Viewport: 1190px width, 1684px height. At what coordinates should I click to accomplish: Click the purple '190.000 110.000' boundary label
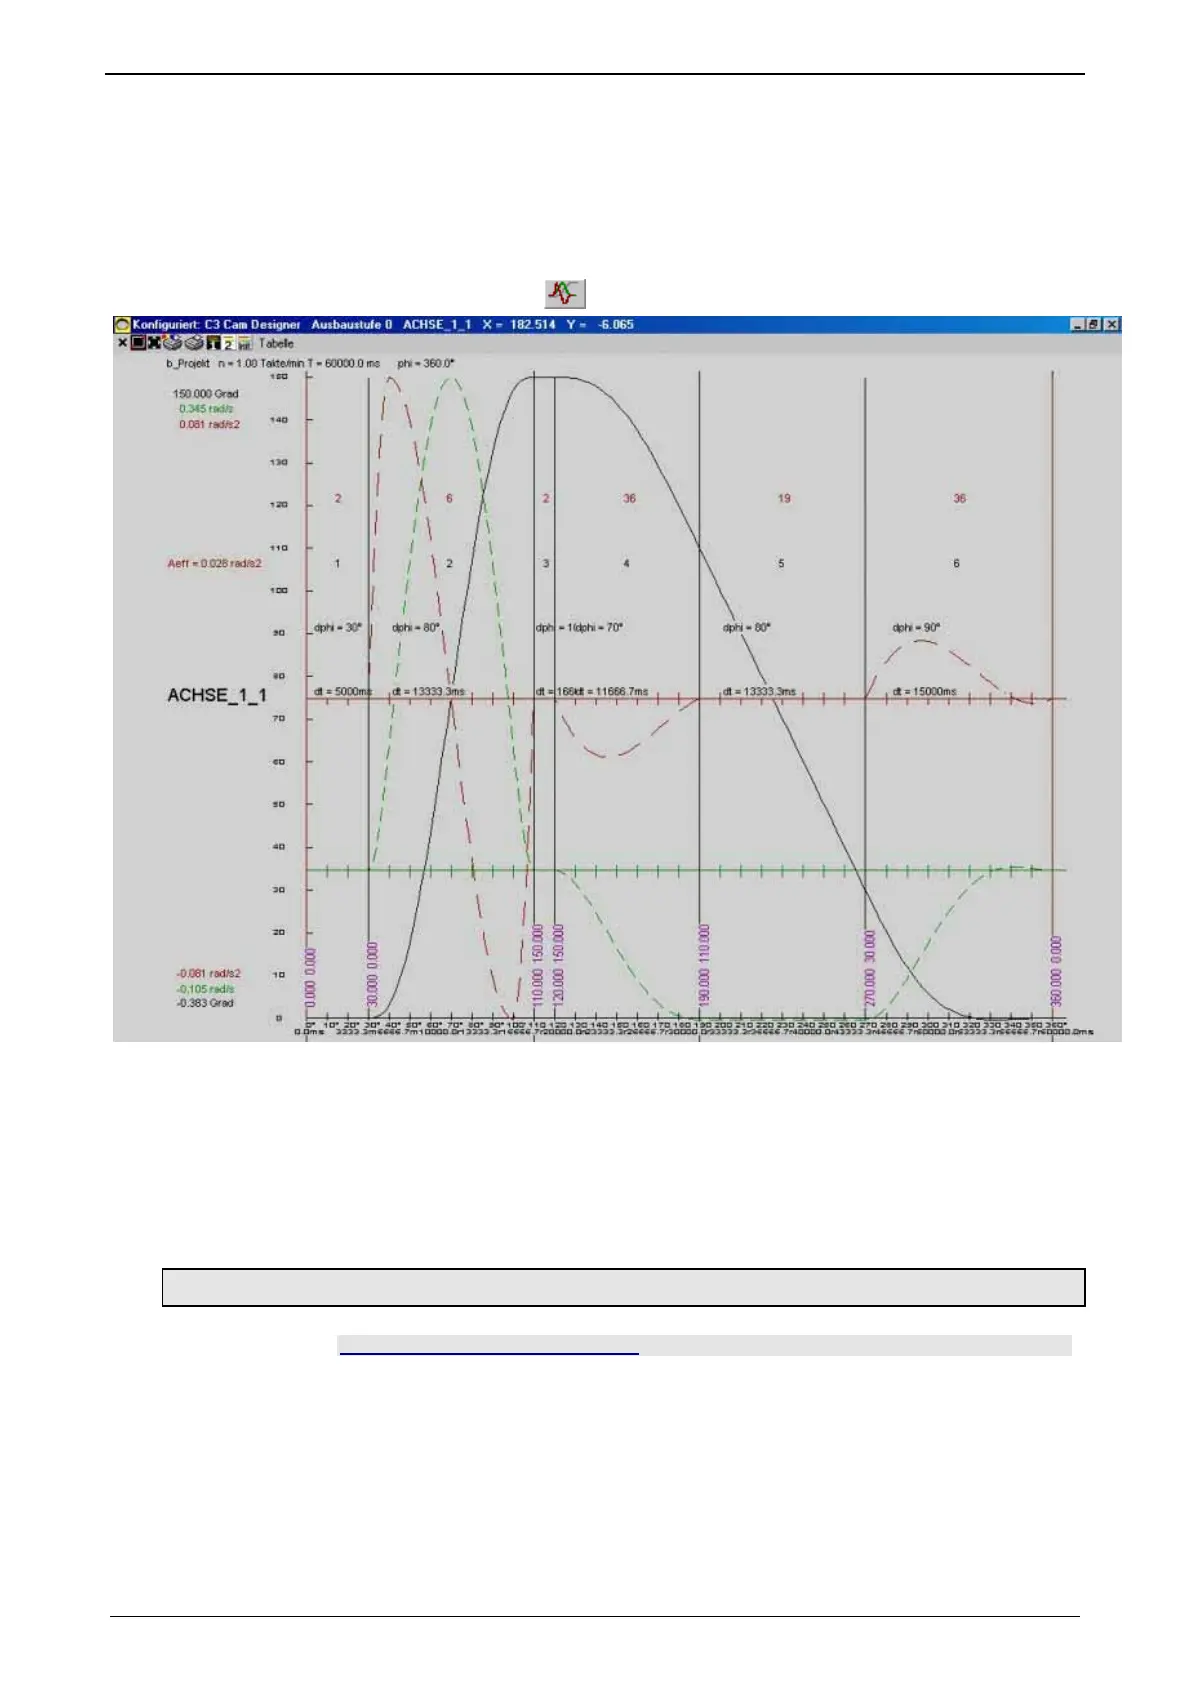coord(704,965)
